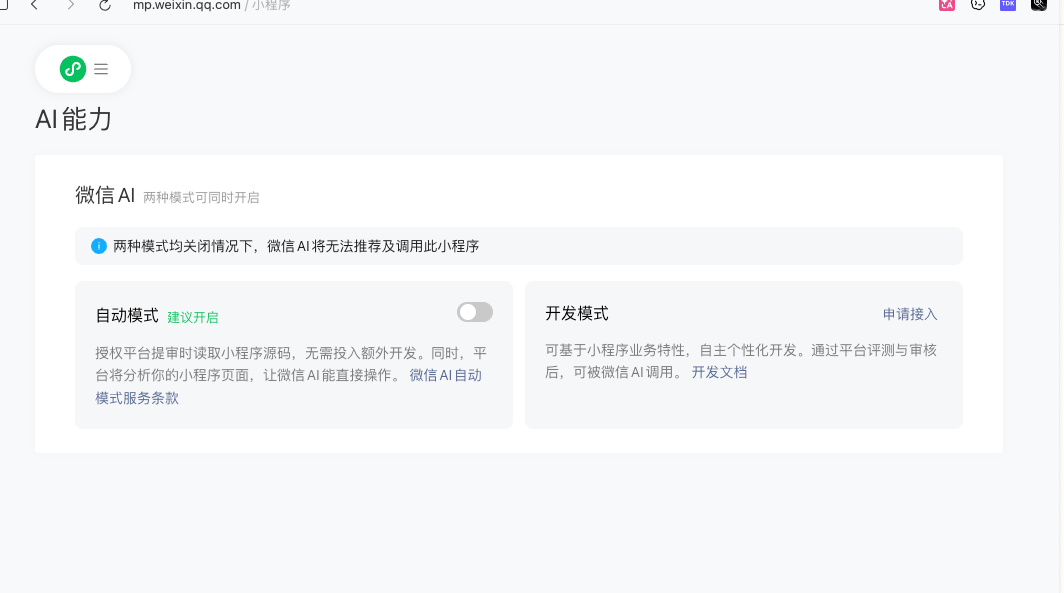The height and width of the screenshot is (593, 1064).
Task: Click the 开发模式 heading
Action: [577, 313]
